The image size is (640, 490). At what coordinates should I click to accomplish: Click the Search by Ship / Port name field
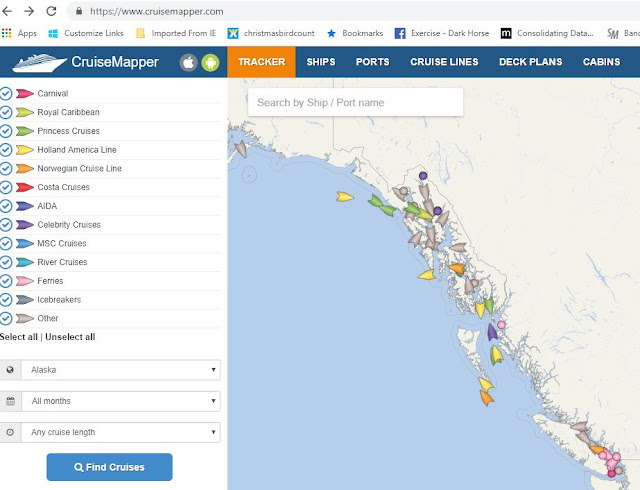356,102
